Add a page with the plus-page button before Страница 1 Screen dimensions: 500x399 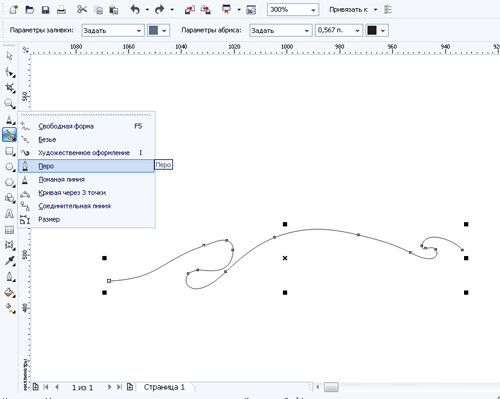pyautogui.click(x=130, y=387)
